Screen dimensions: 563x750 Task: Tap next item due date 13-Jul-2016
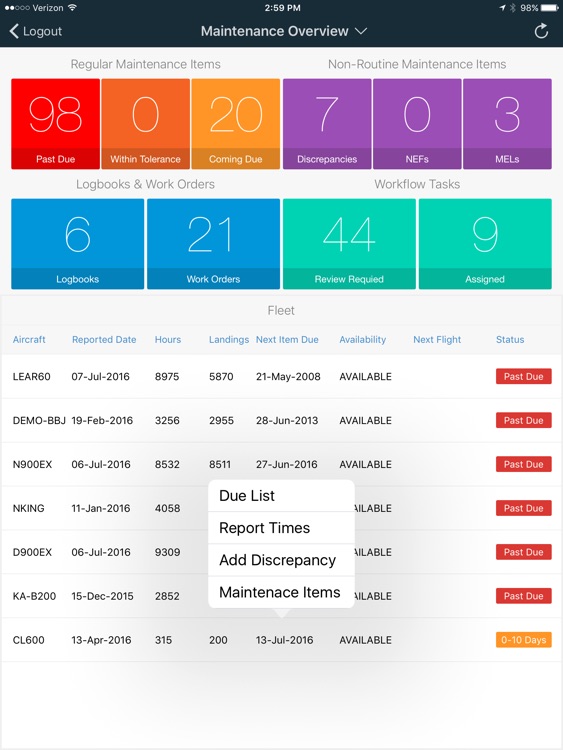coord(285,640)
